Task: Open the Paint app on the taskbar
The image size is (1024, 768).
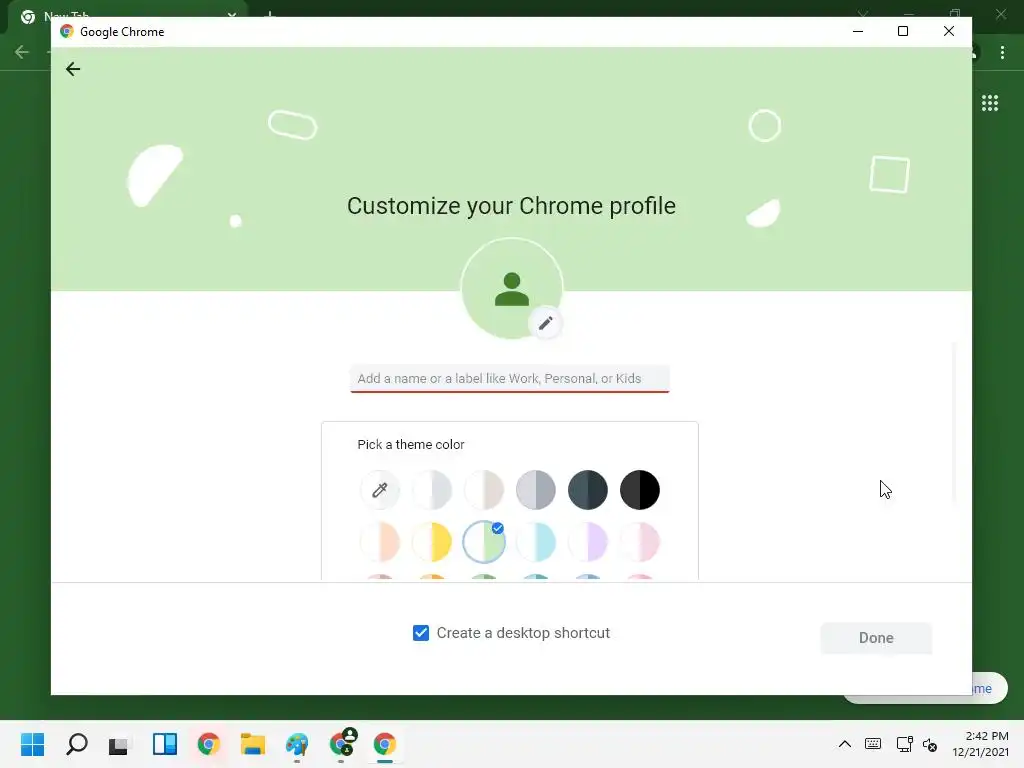Action: point(297,744)
